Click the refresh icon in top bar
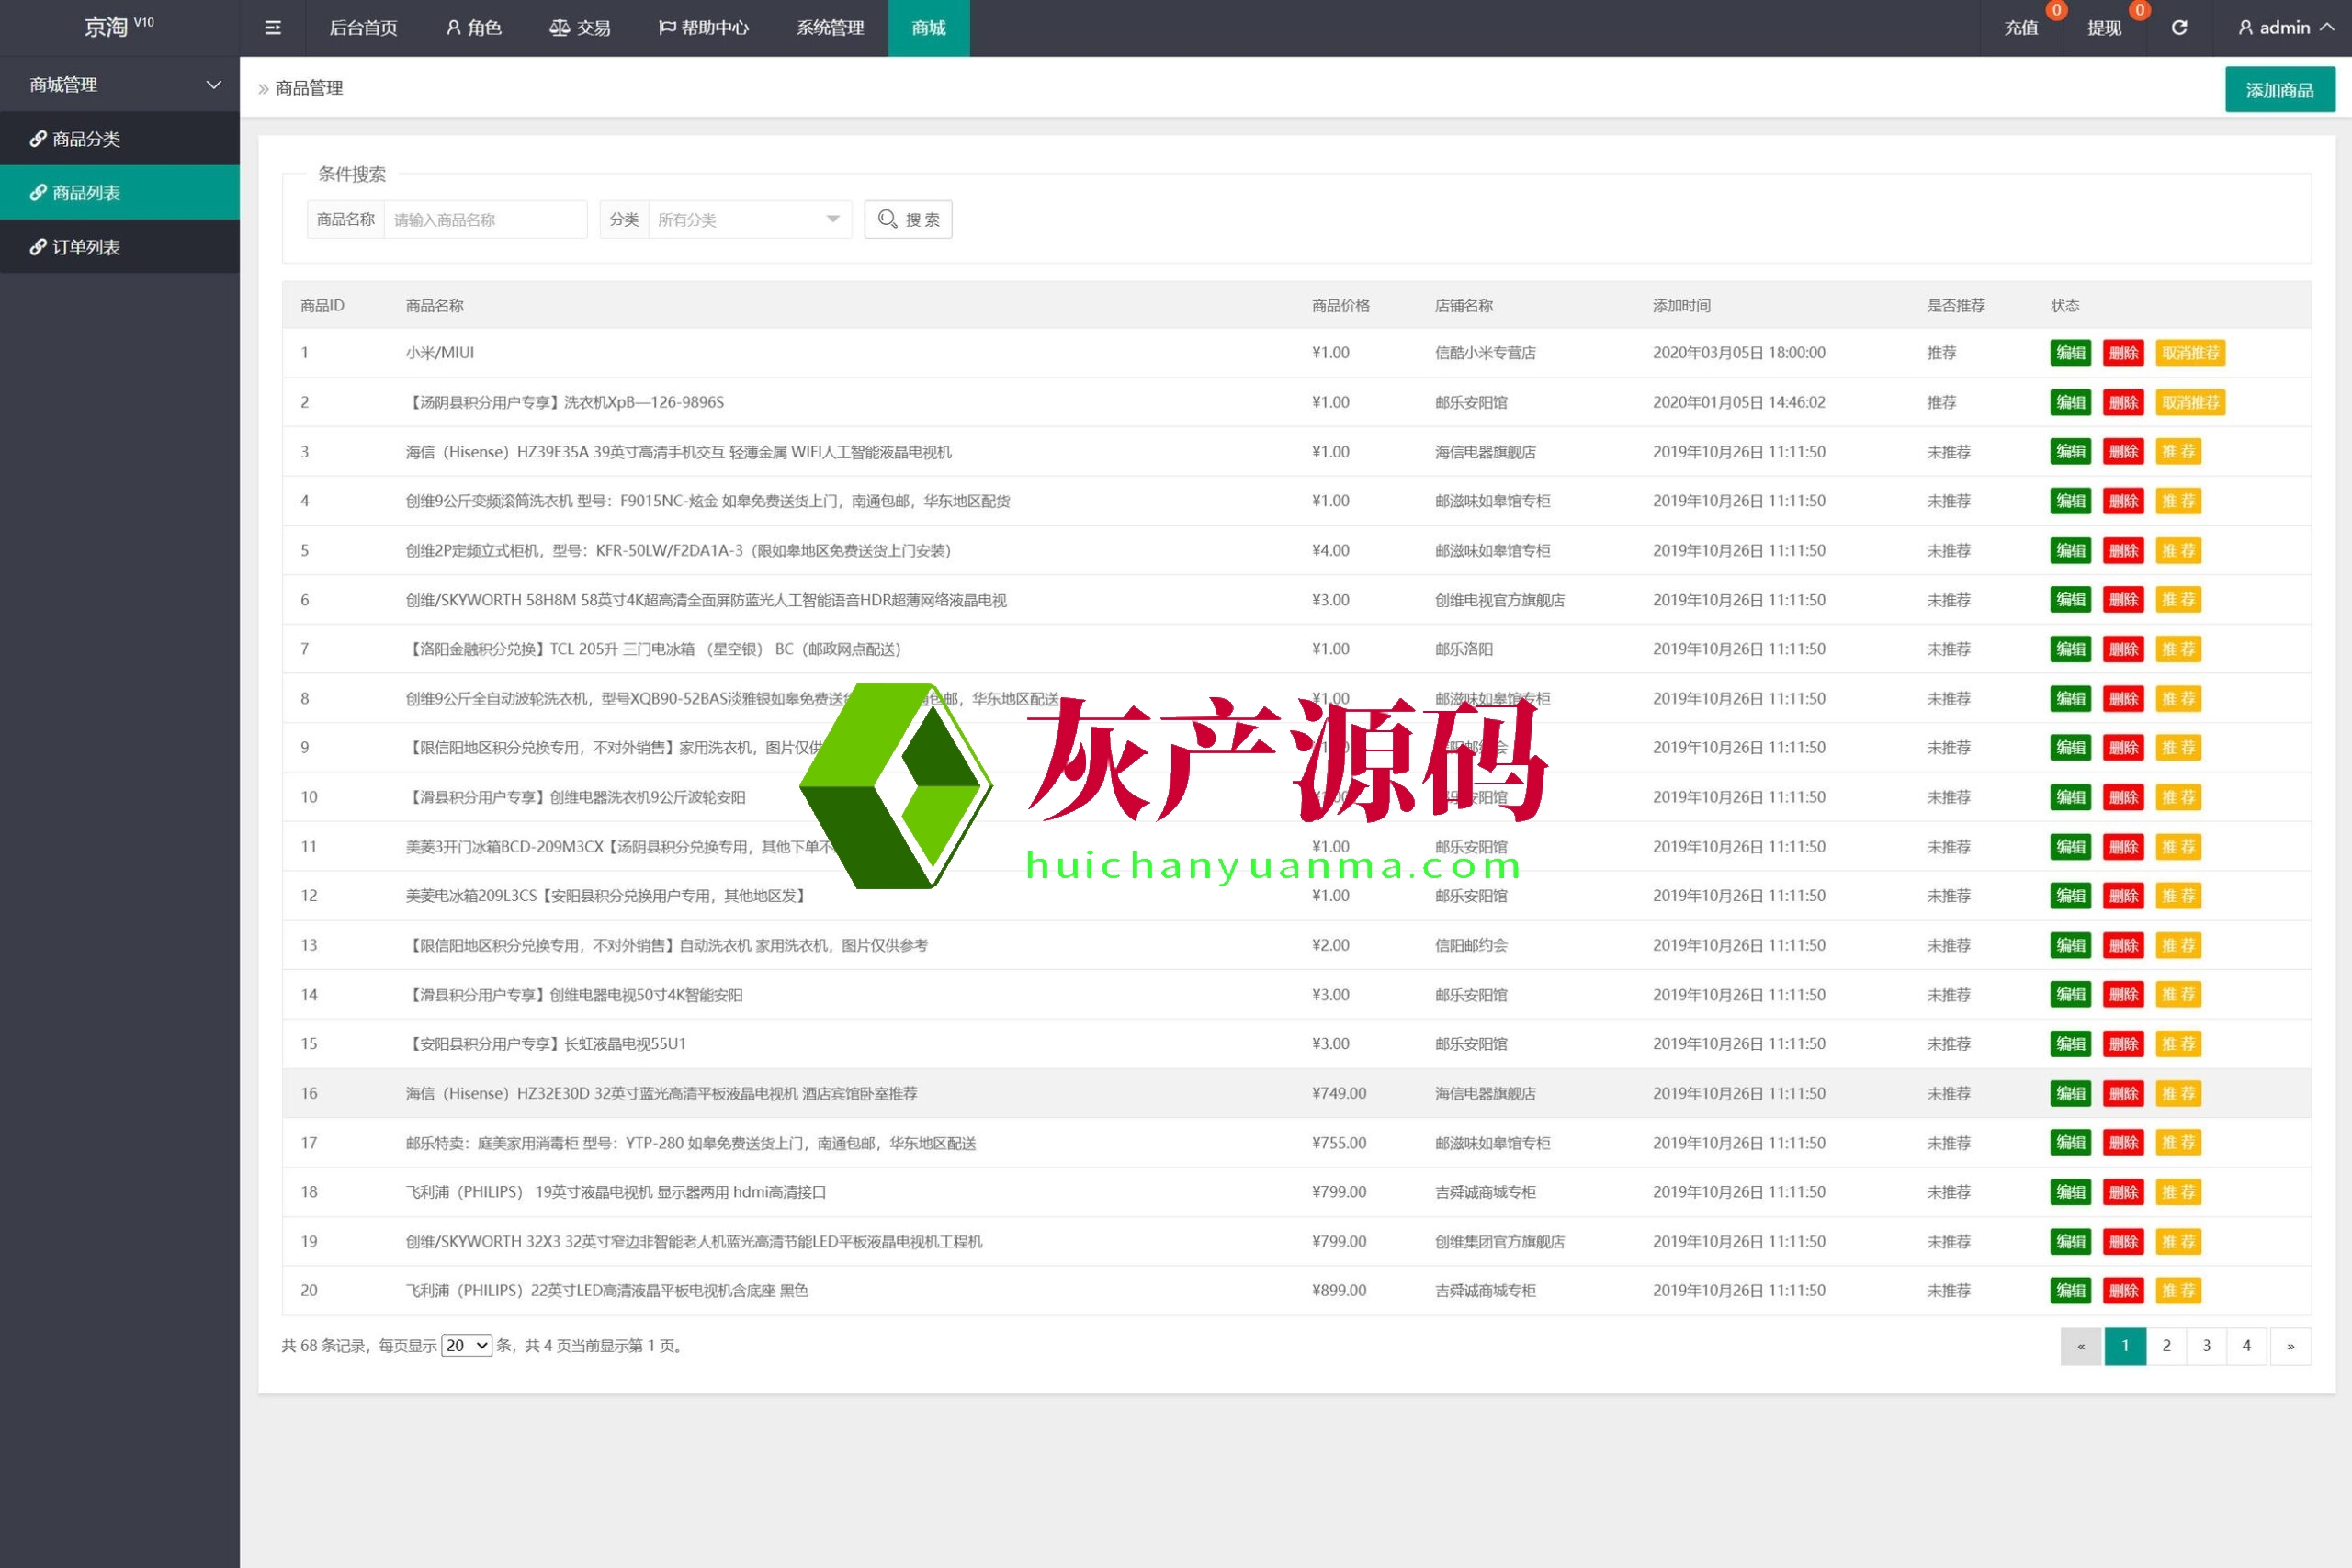This screenshot has height=1568, width=2352. click(x=2179, y=28)
